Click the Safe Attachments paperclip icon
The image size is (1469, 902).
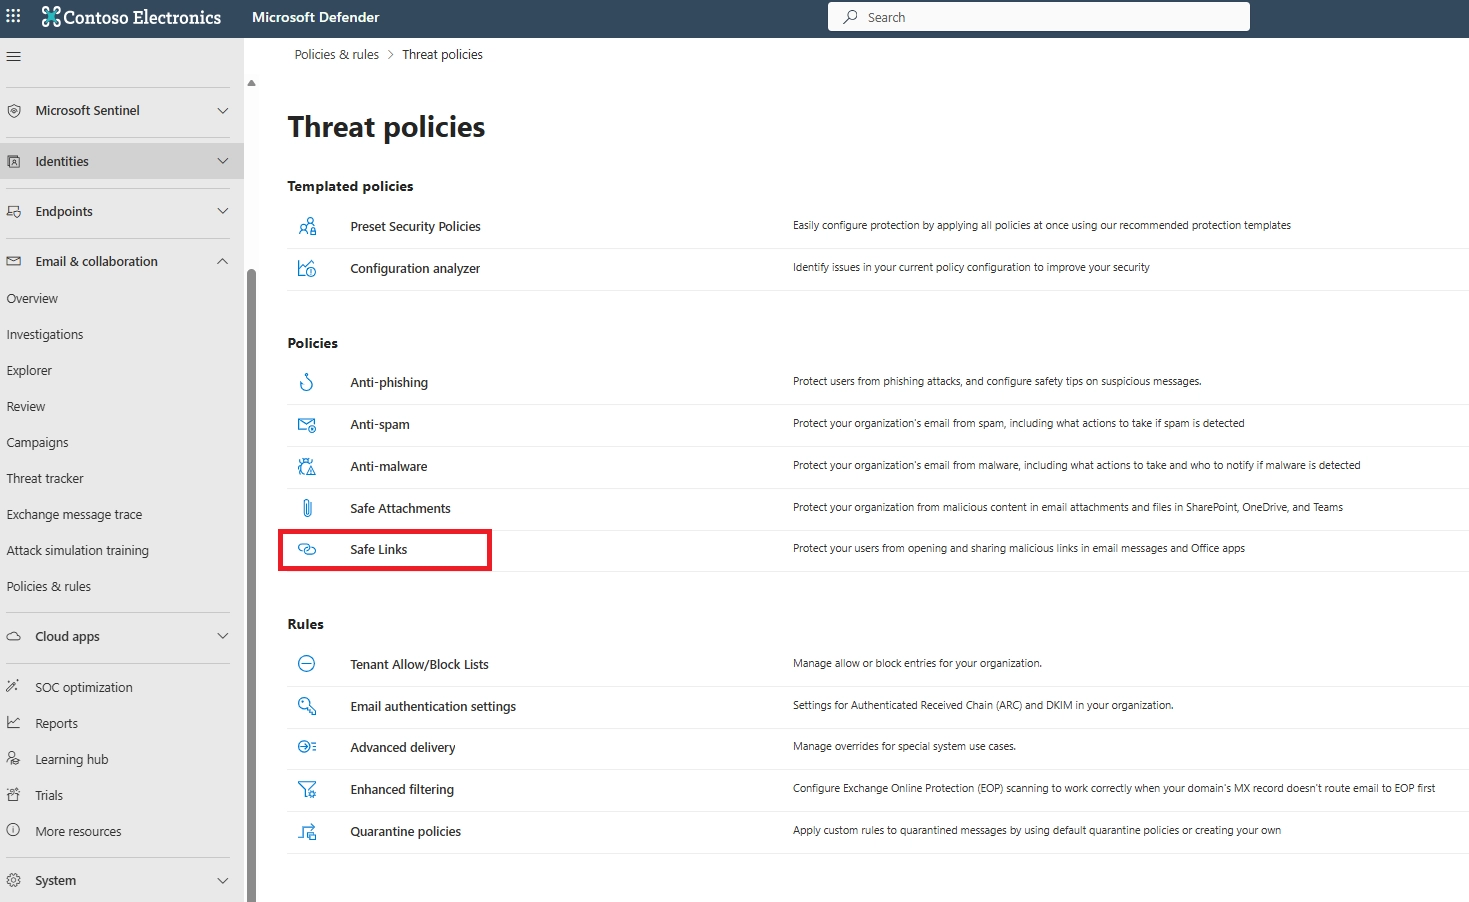(307, 508)
